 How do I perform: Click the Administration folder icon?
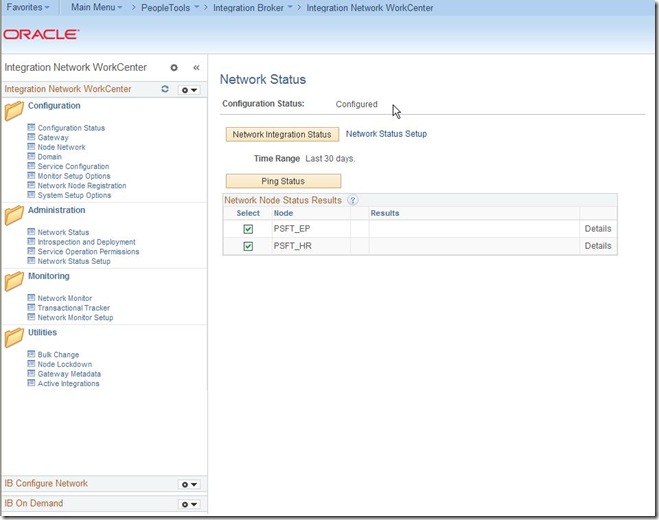click(14, 215)
